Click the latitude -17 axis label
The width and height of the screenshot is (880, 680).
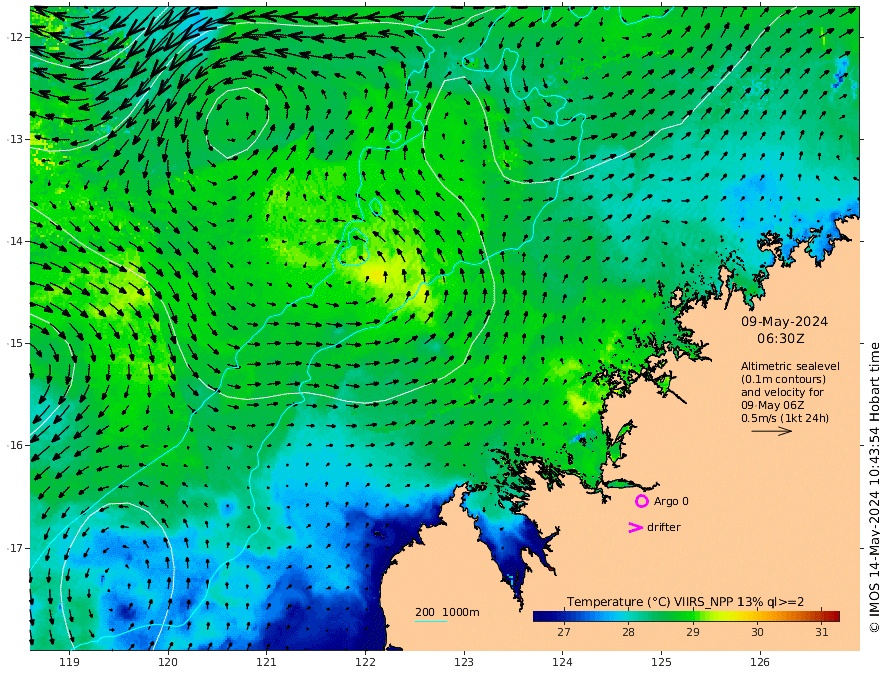15,548
